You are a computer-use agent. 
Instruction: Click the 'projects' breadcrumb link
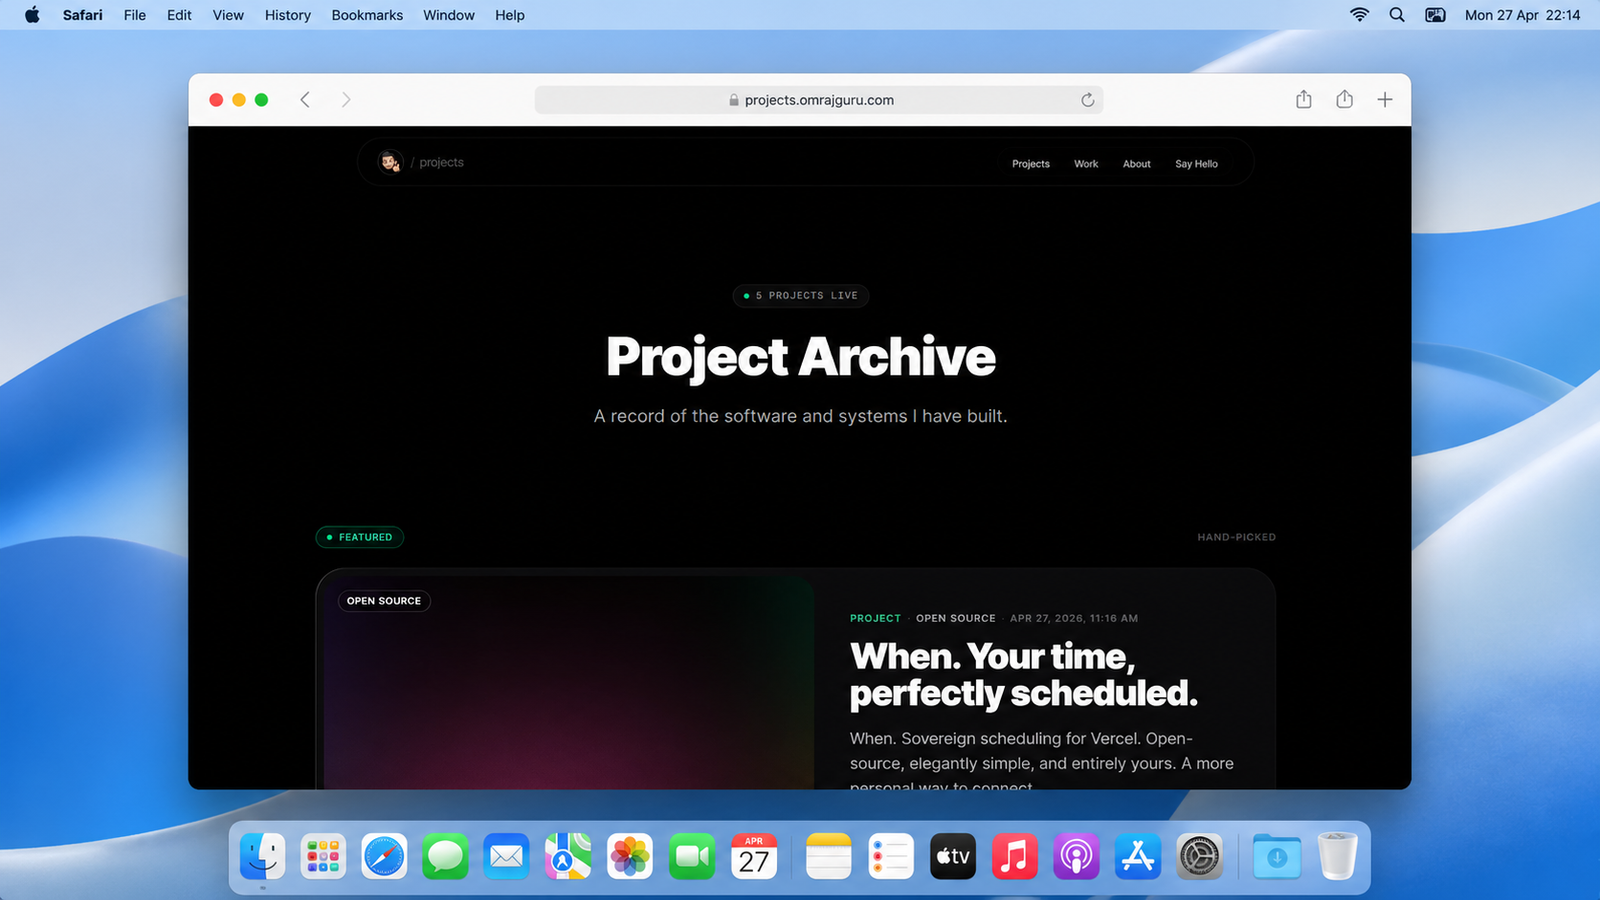pyautogui.click(x=442, y=162)
